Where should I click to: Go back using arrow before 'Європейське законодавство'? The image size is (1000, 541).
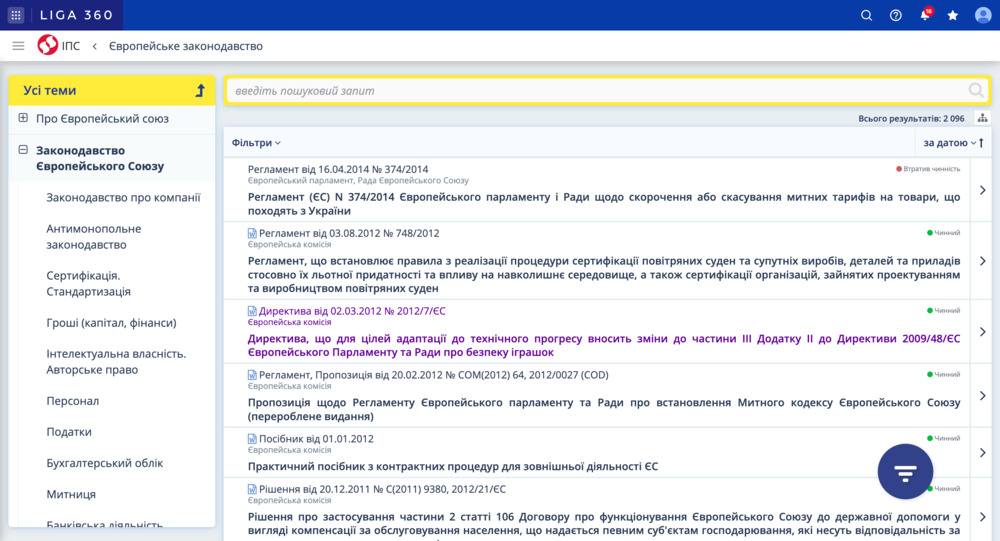pos(94,46)
